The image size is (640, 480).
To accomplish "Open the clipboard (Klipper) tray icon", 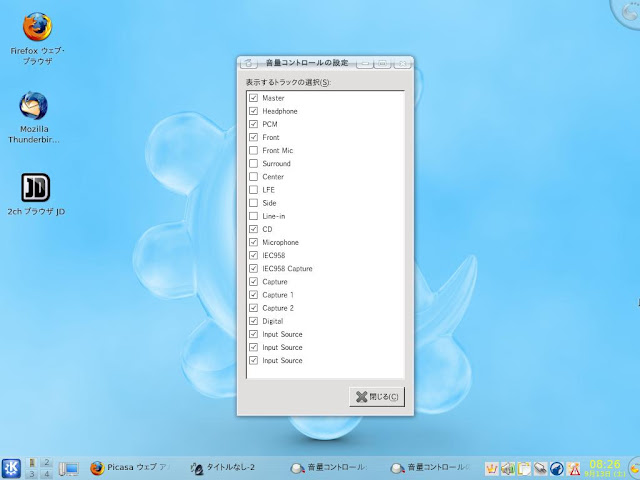I will (524, 469).
